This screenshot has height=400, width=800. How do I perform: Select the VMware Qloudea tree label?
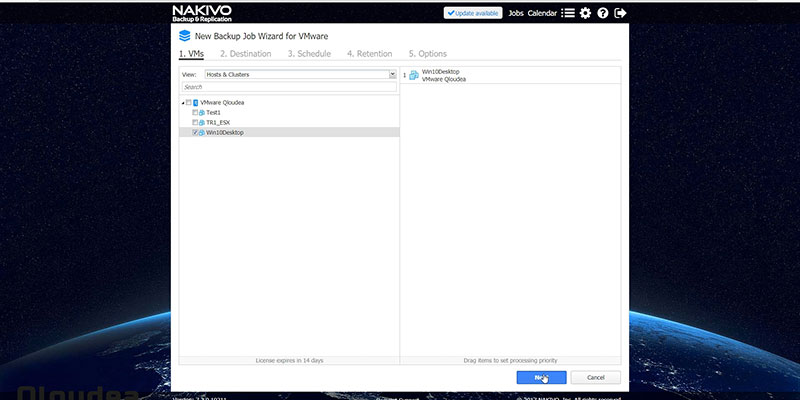pyautogui.click(x=222, y=103)
